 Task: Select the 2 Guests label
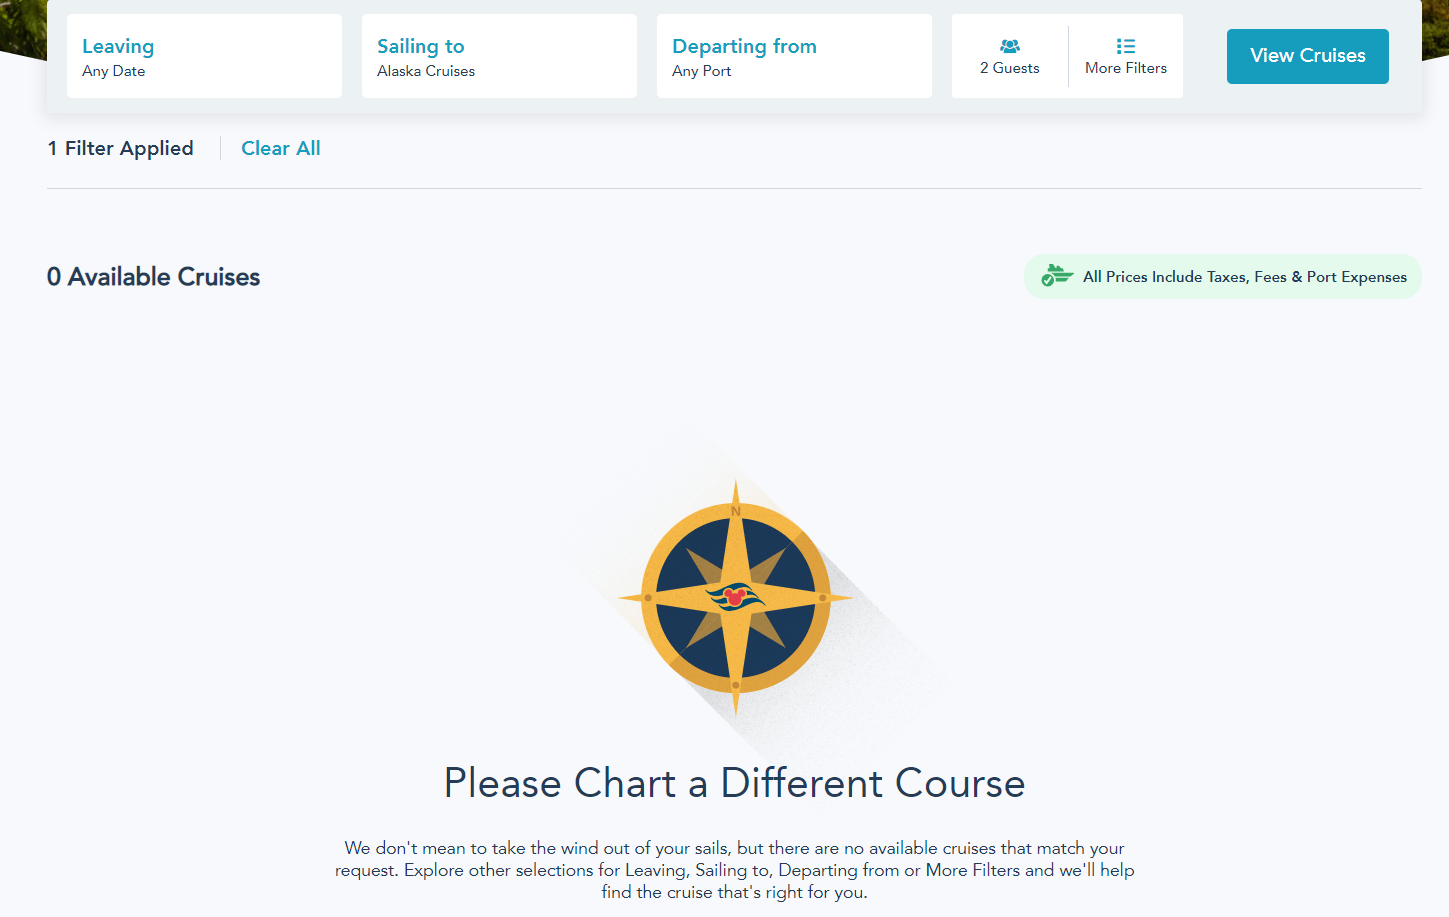[x=1010, y=68]
